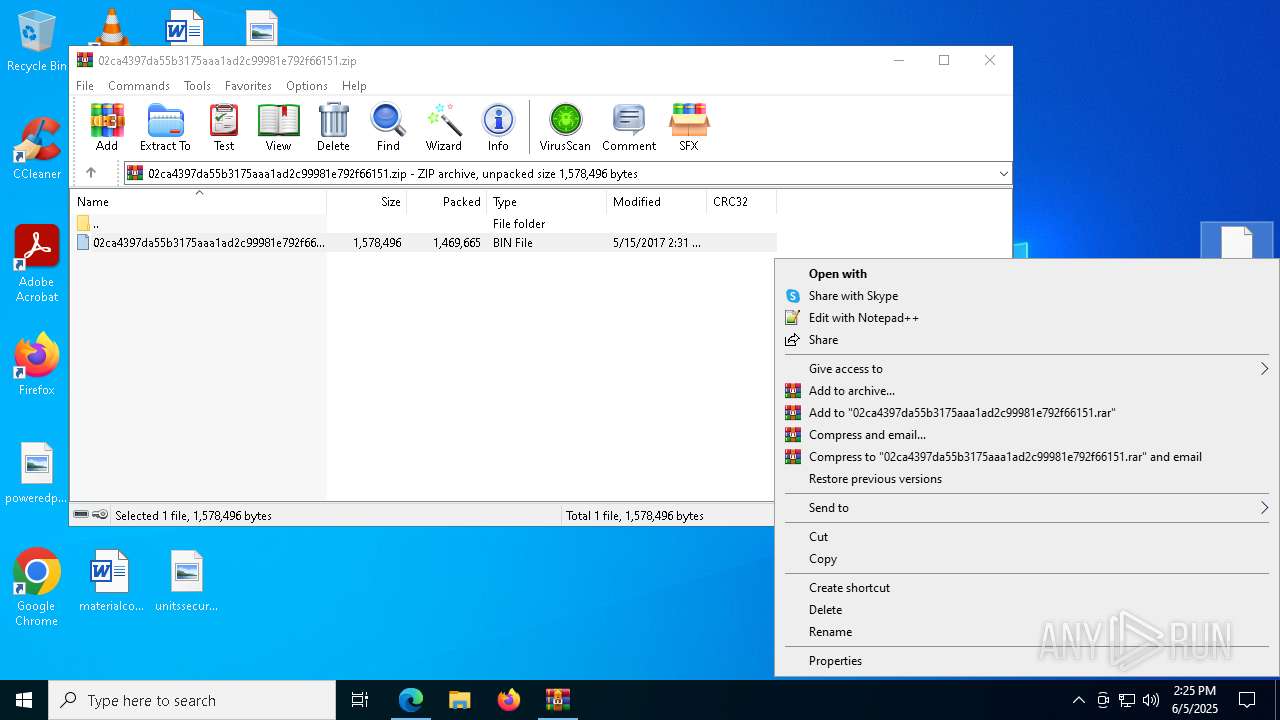Image resolution: width=1280 pixels, height=720 pixels.
Task: Open the File menu
Action: pyautogui.click(x=85, y=86)
